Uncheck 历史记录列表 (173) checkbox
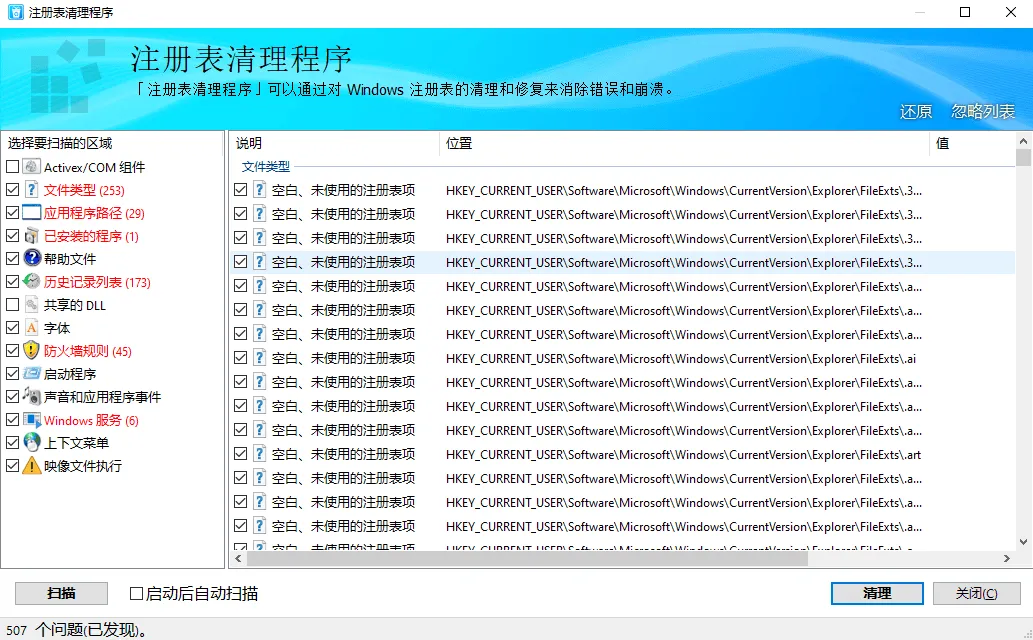The image size is (1033, 640). point(13,281)
